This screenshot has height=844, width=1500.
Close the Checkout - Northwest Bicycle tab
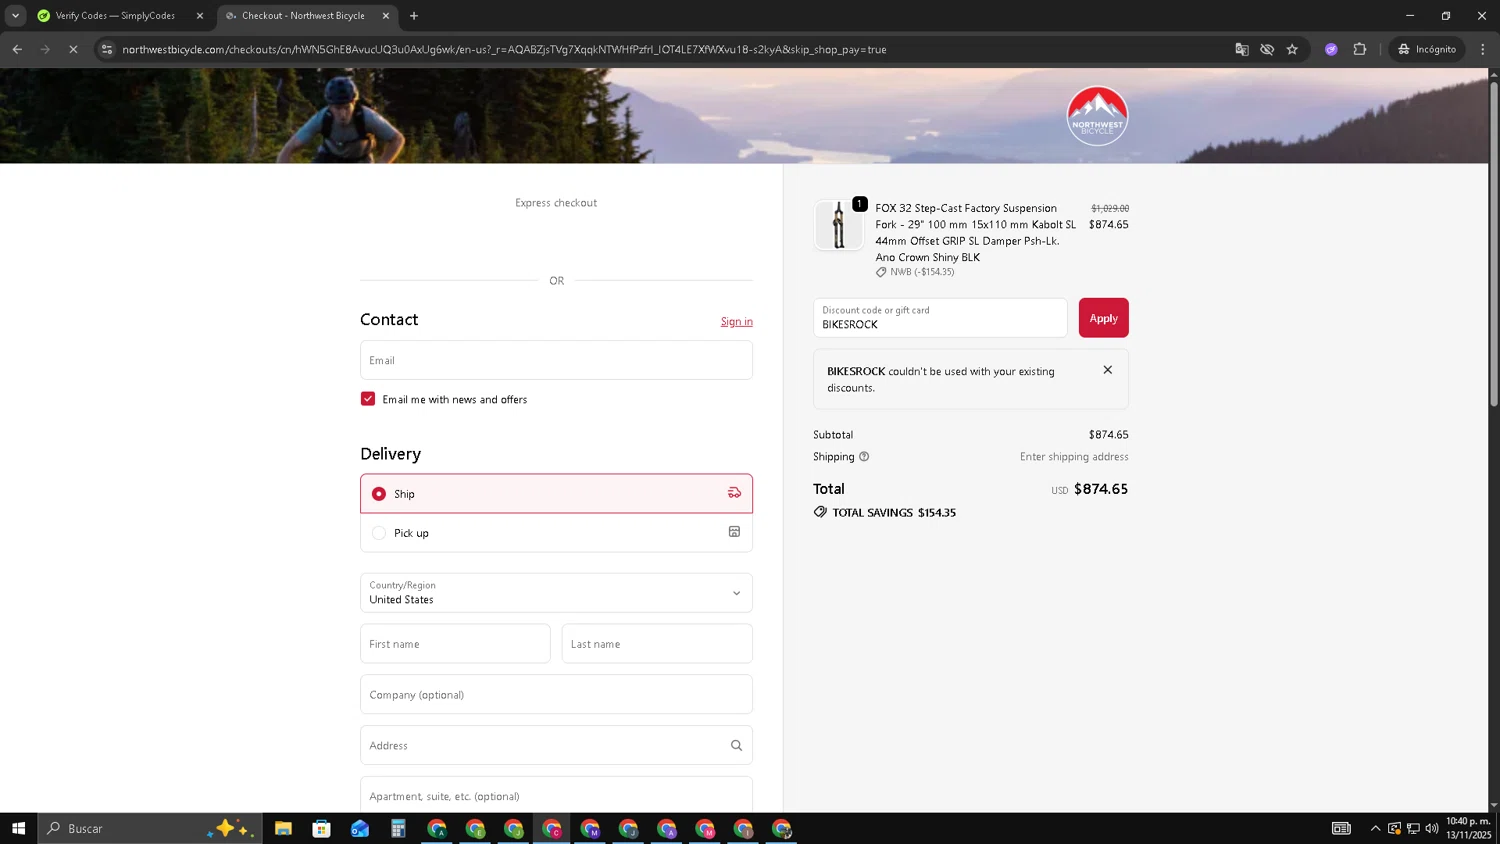[x=386, y=16]
